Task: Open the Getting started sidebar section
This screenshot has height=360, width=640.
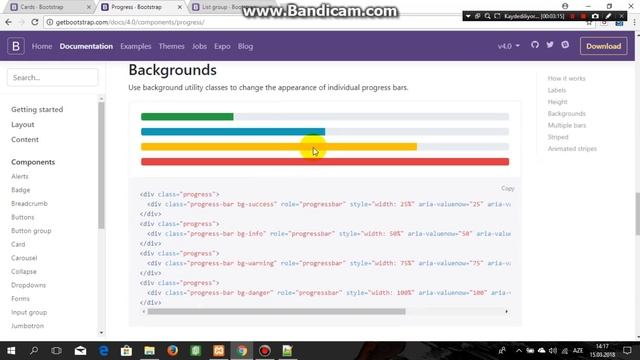Action: tap(37, 109)
